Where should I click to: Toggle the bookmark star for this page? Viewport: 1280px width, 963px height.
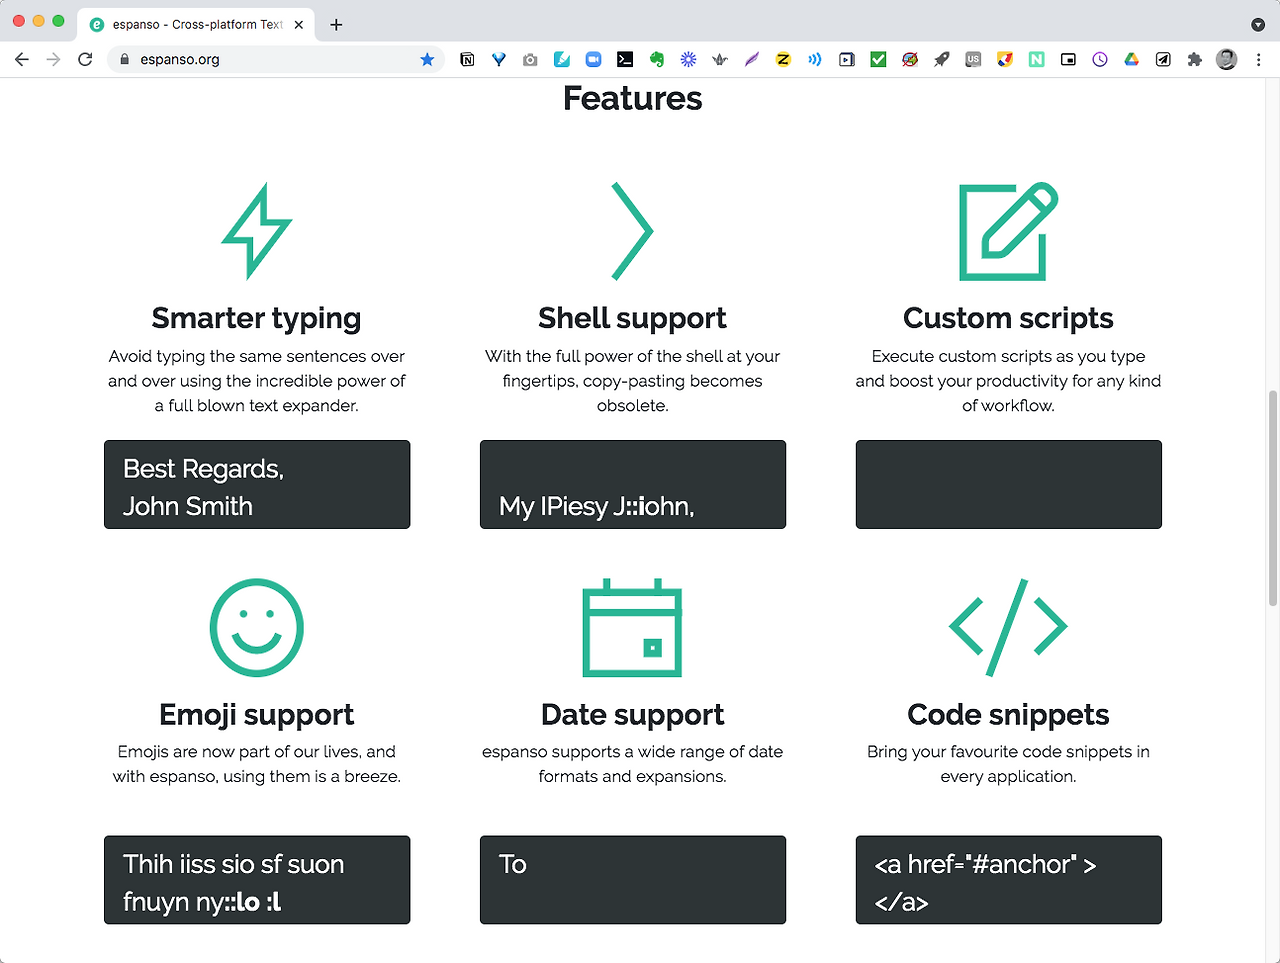(427, 60)
